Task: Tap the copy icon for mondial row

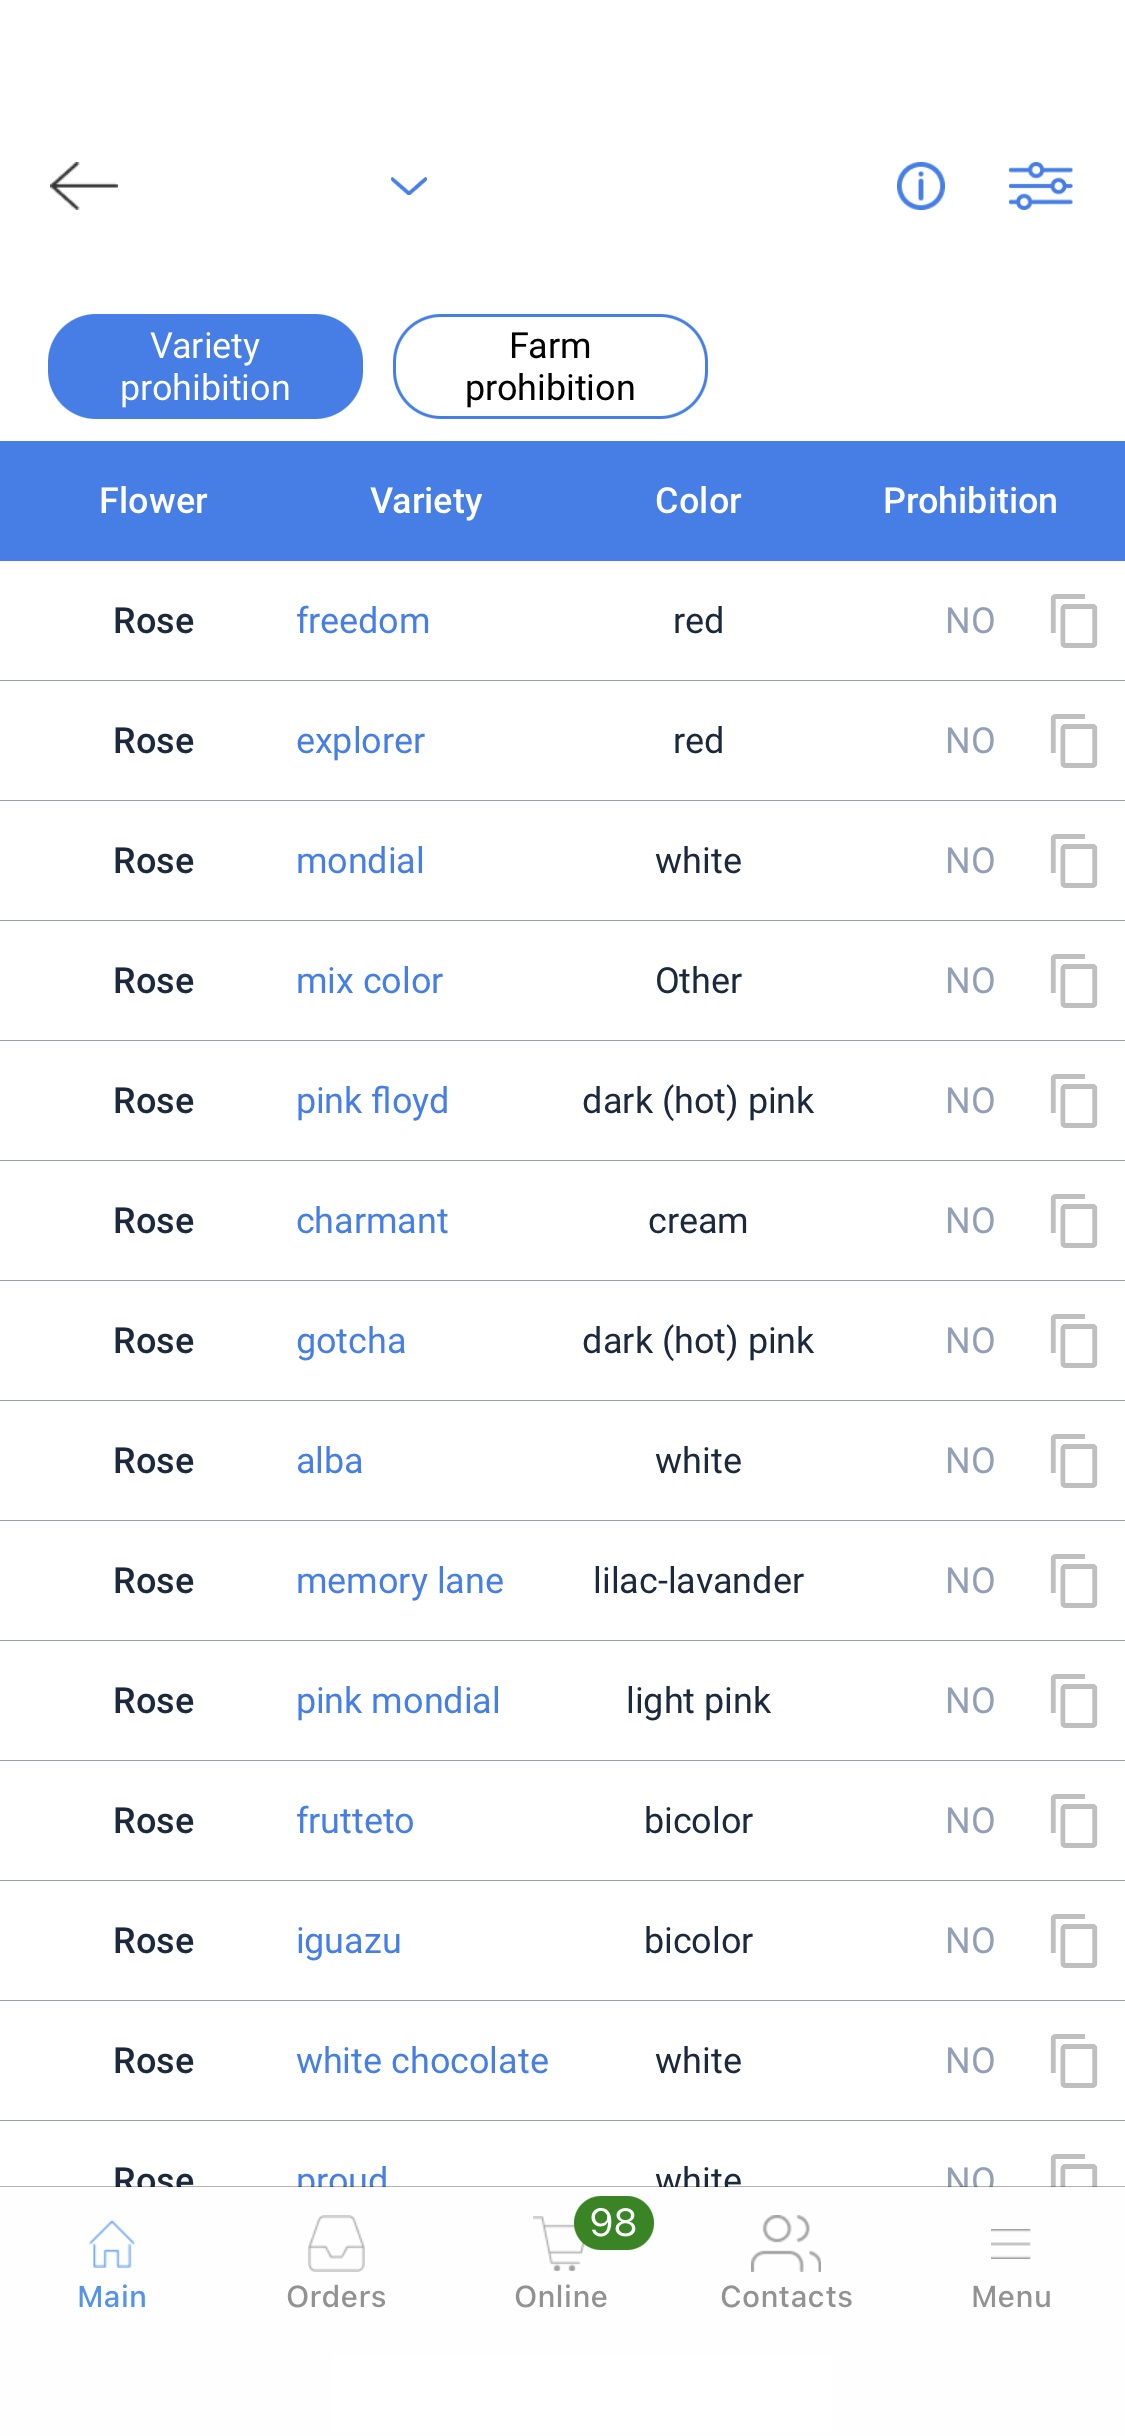Action: (x=1073, y=861)
